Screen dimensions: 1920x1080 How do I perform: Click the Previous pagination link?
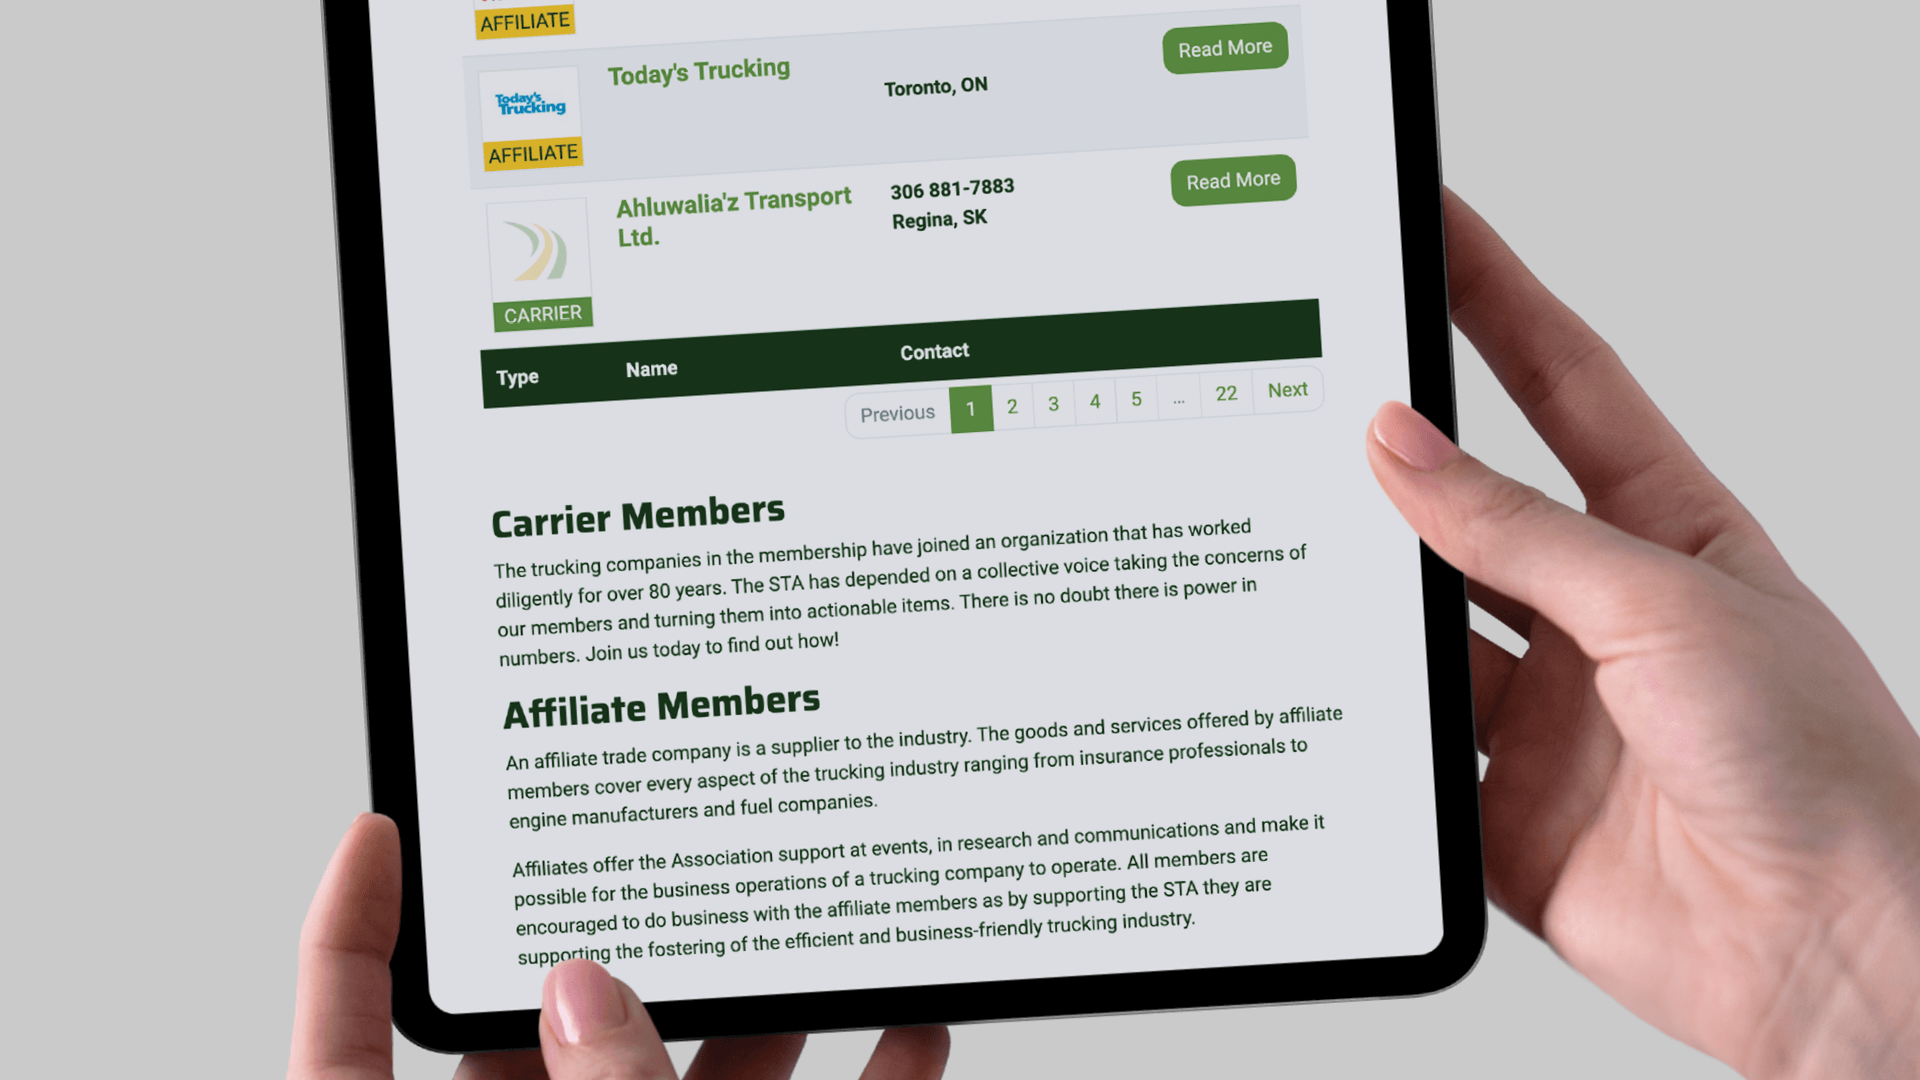click(x=897, y=413)
